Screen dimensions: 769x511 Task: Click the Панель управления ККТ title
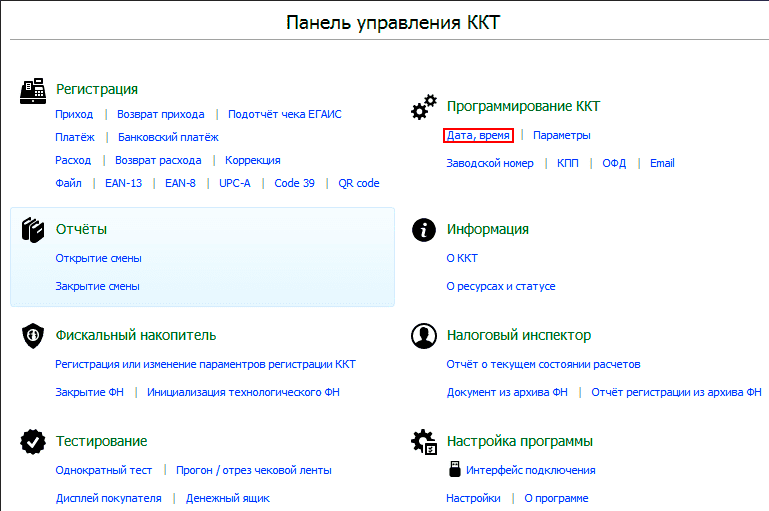[x=393, y=23]
